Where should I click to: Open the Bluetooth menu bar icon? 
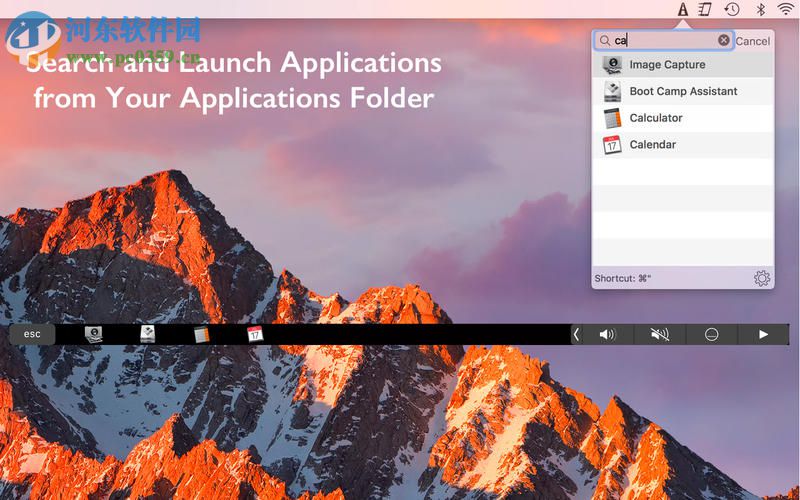pos(760,9)
